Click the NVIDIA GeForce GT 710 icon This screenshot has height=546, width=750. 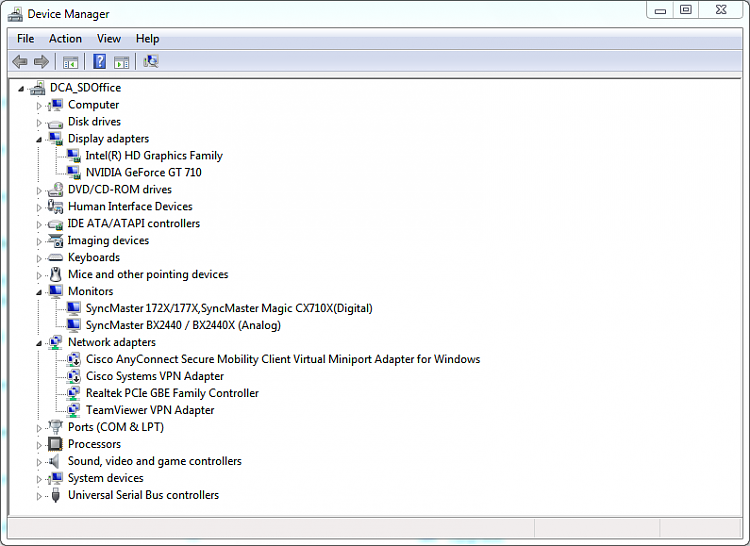(74, 173)
